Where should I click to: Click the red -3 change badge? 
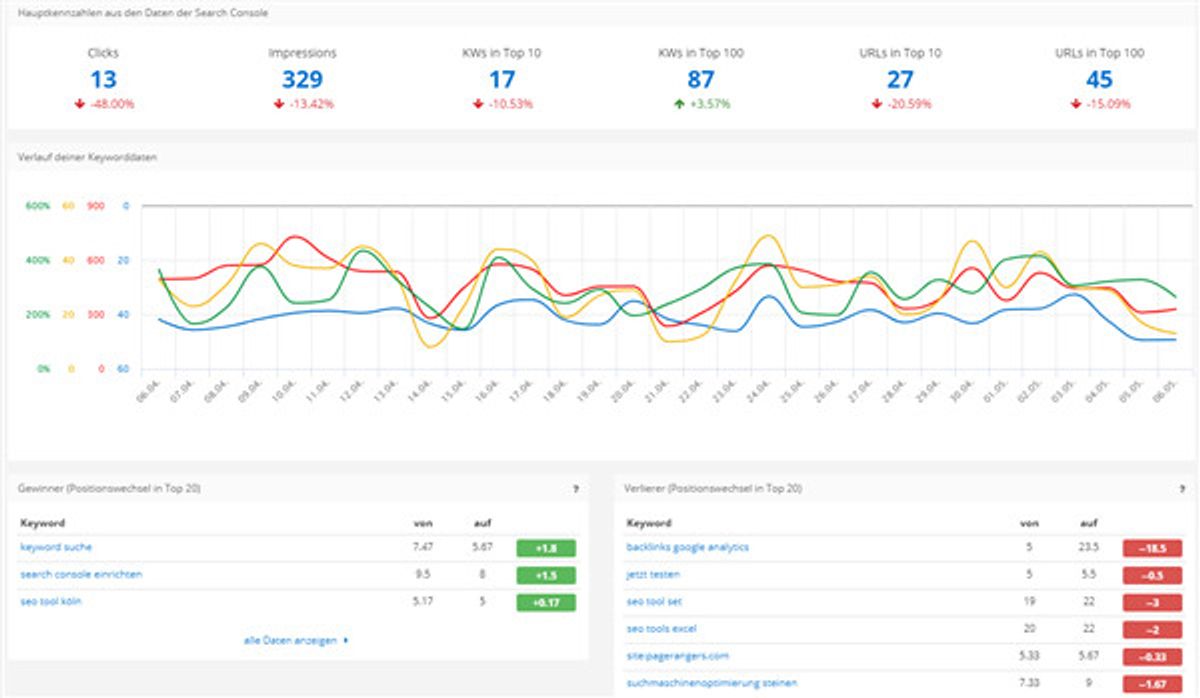[x=1152, y=602]
